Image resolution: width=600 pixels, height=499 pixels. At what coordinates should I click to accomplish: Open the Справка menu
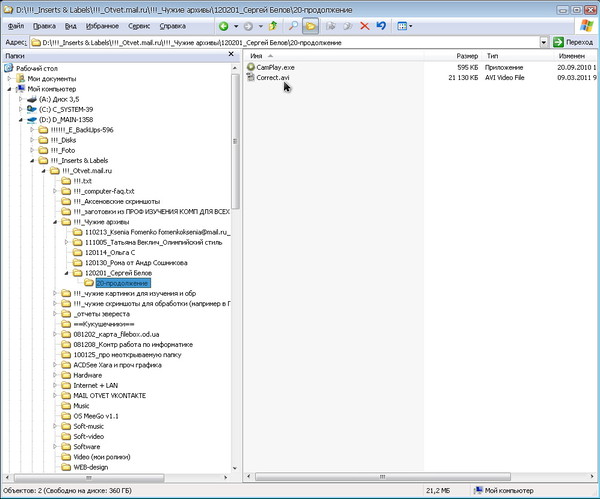173,26
